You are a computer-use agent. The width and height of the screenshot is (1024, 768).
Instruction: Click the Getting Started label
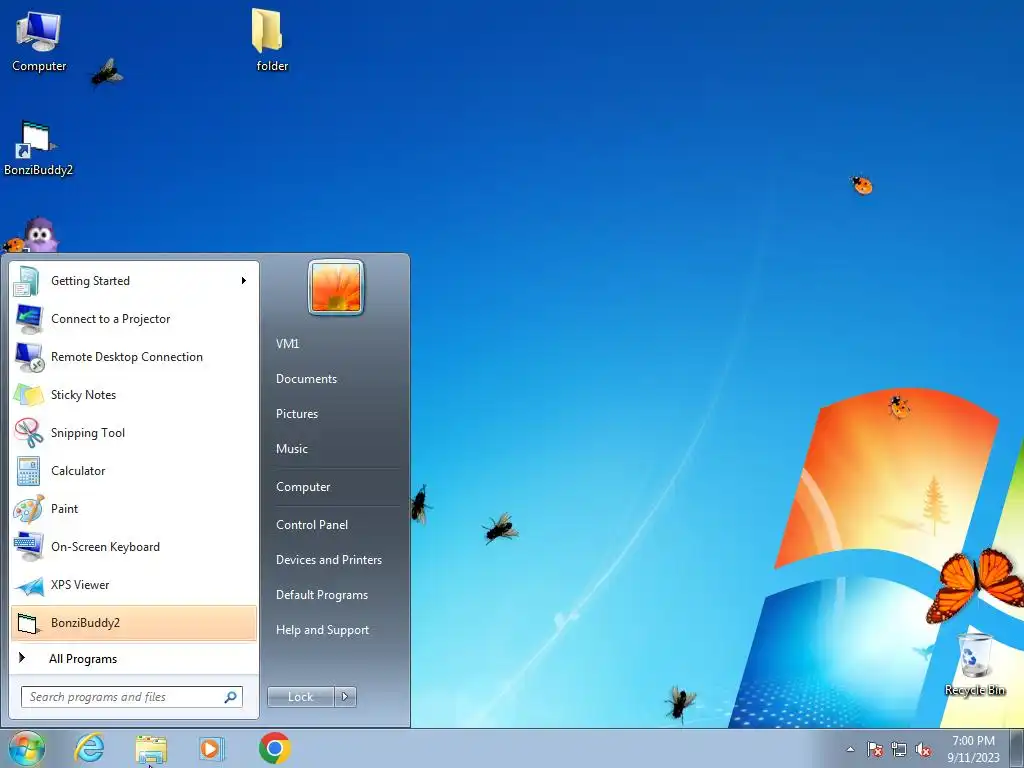[90, 281]
